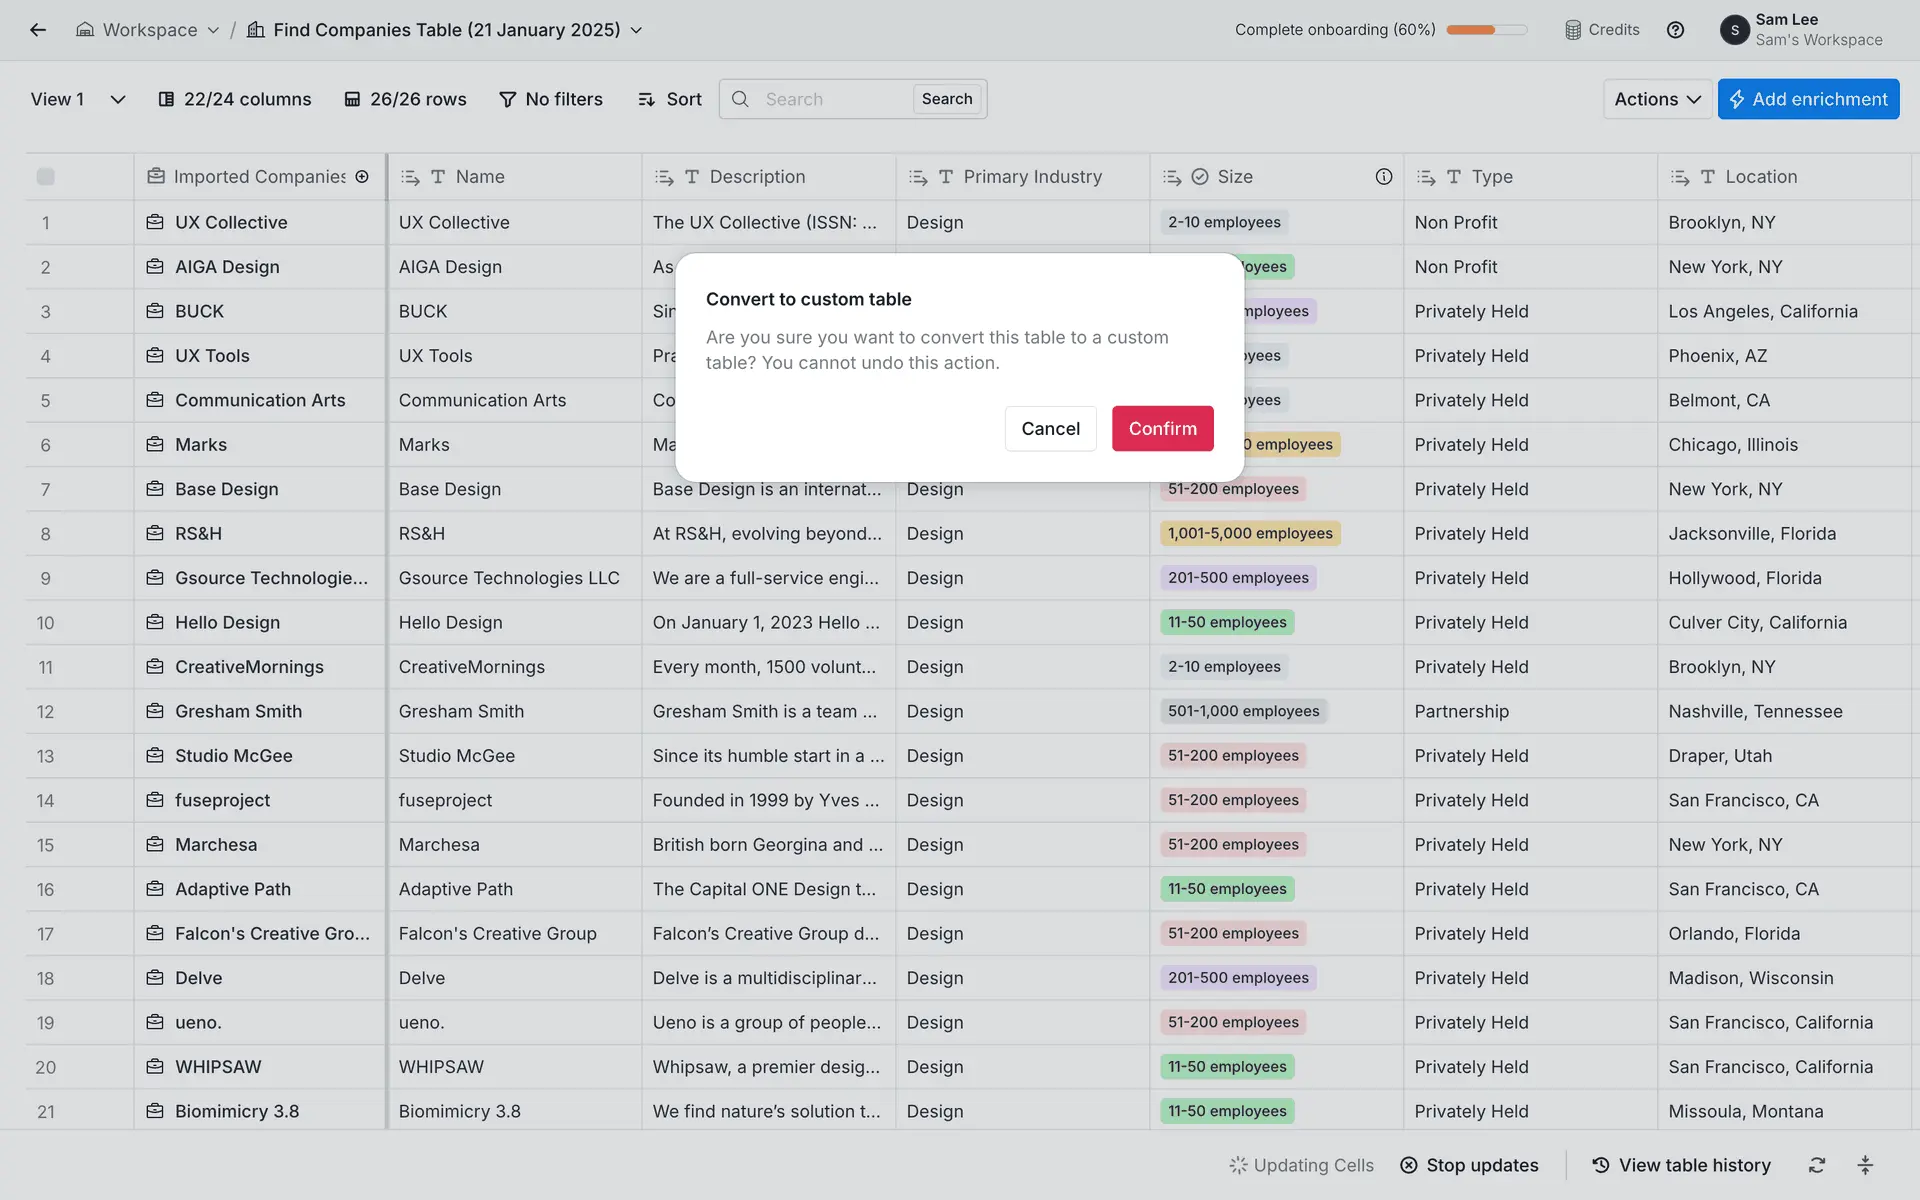Click the Search input field

tap(830, 99)
